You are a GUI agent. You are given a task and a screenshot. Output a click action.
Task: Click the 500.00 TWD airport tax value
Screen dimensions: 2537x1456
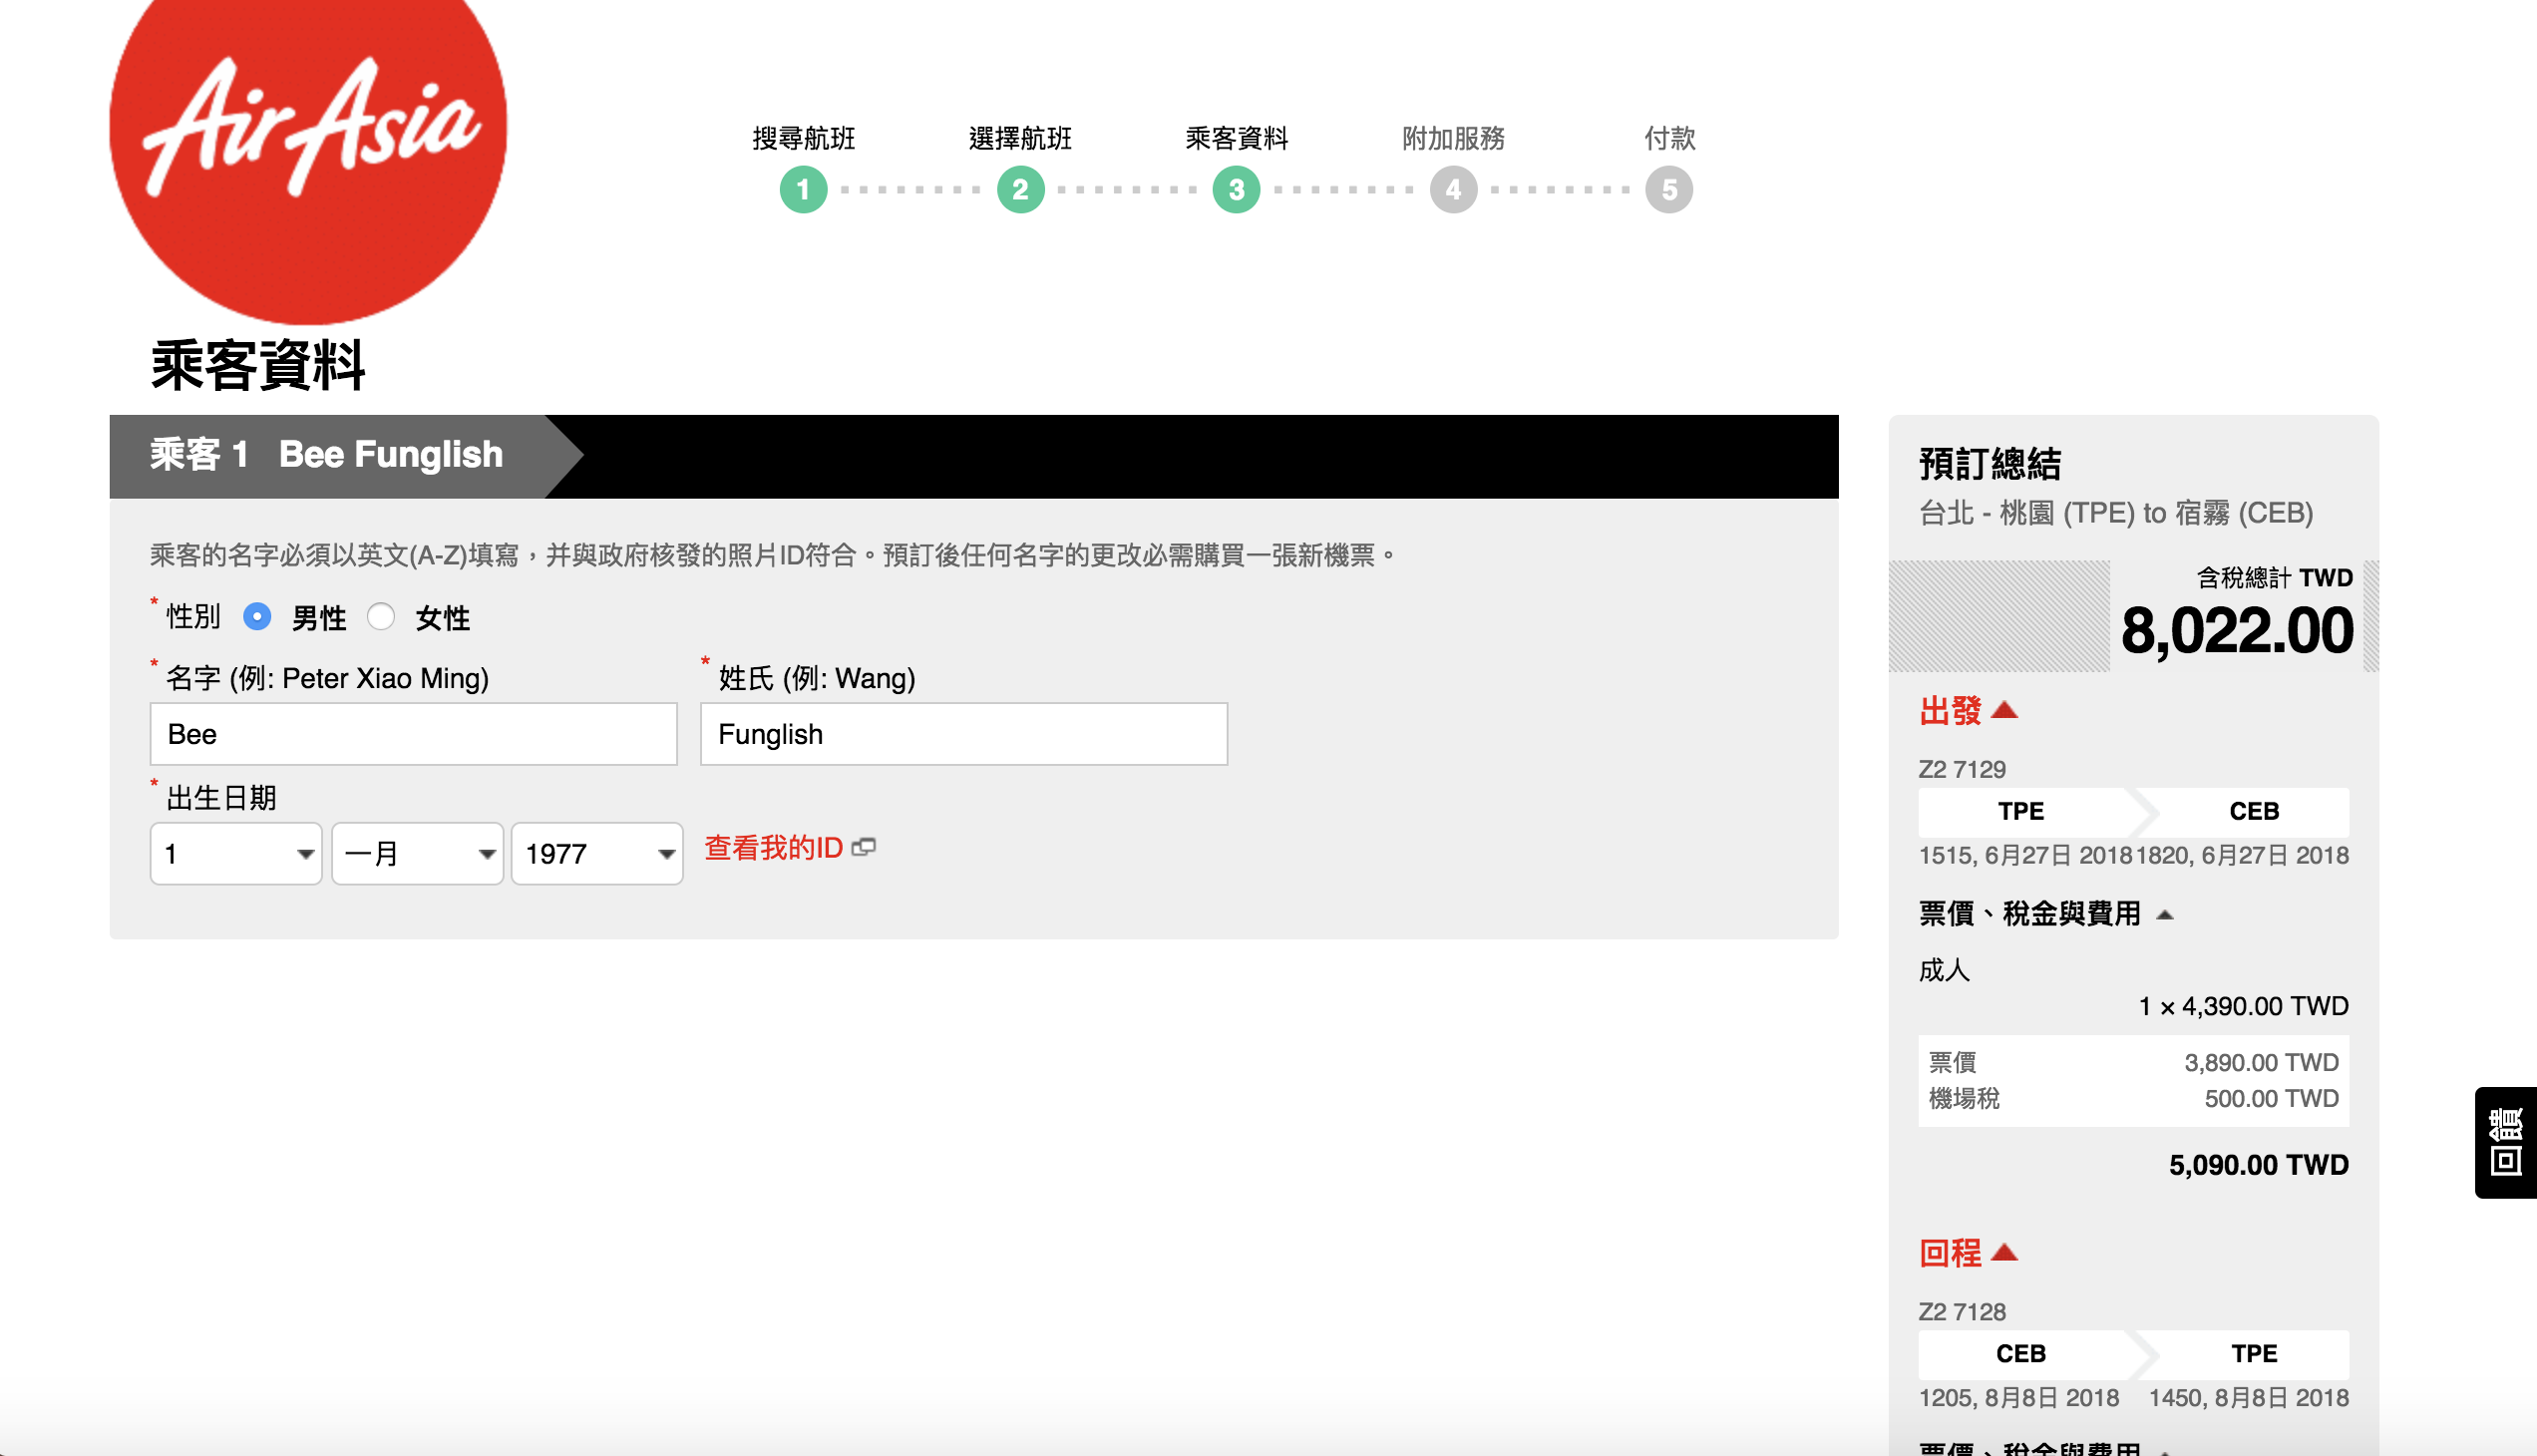(x=2271, y=1098)
